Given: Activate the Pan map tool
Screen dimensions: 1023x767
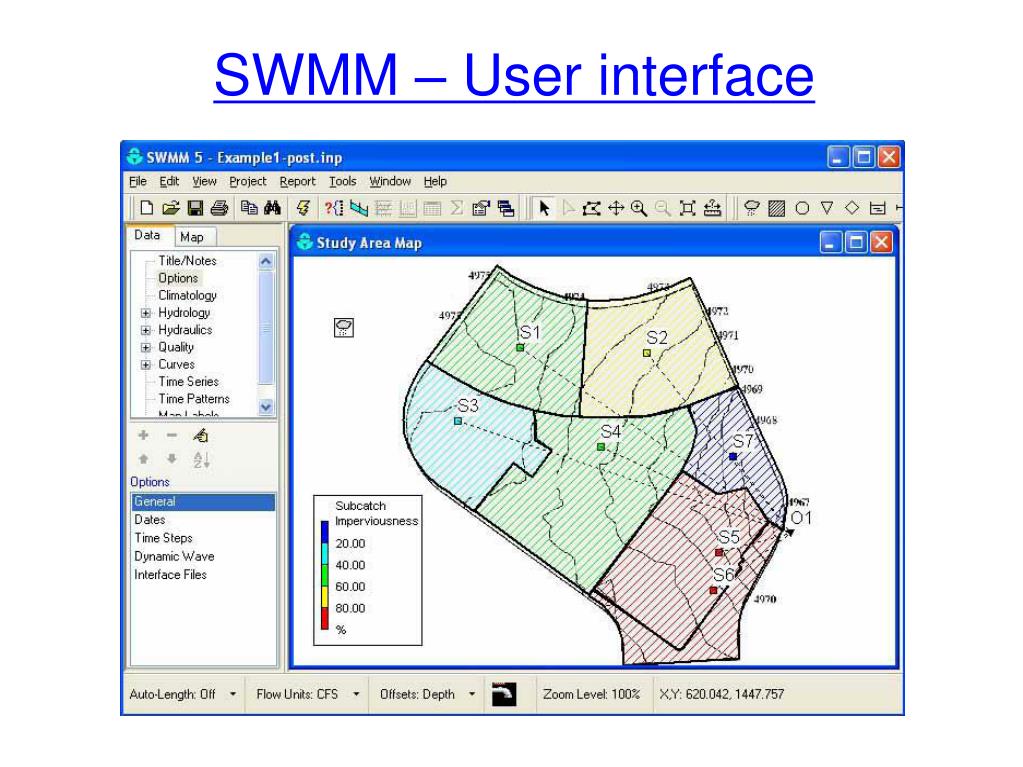Looking at the screenshot, I should tap(615, 208).
